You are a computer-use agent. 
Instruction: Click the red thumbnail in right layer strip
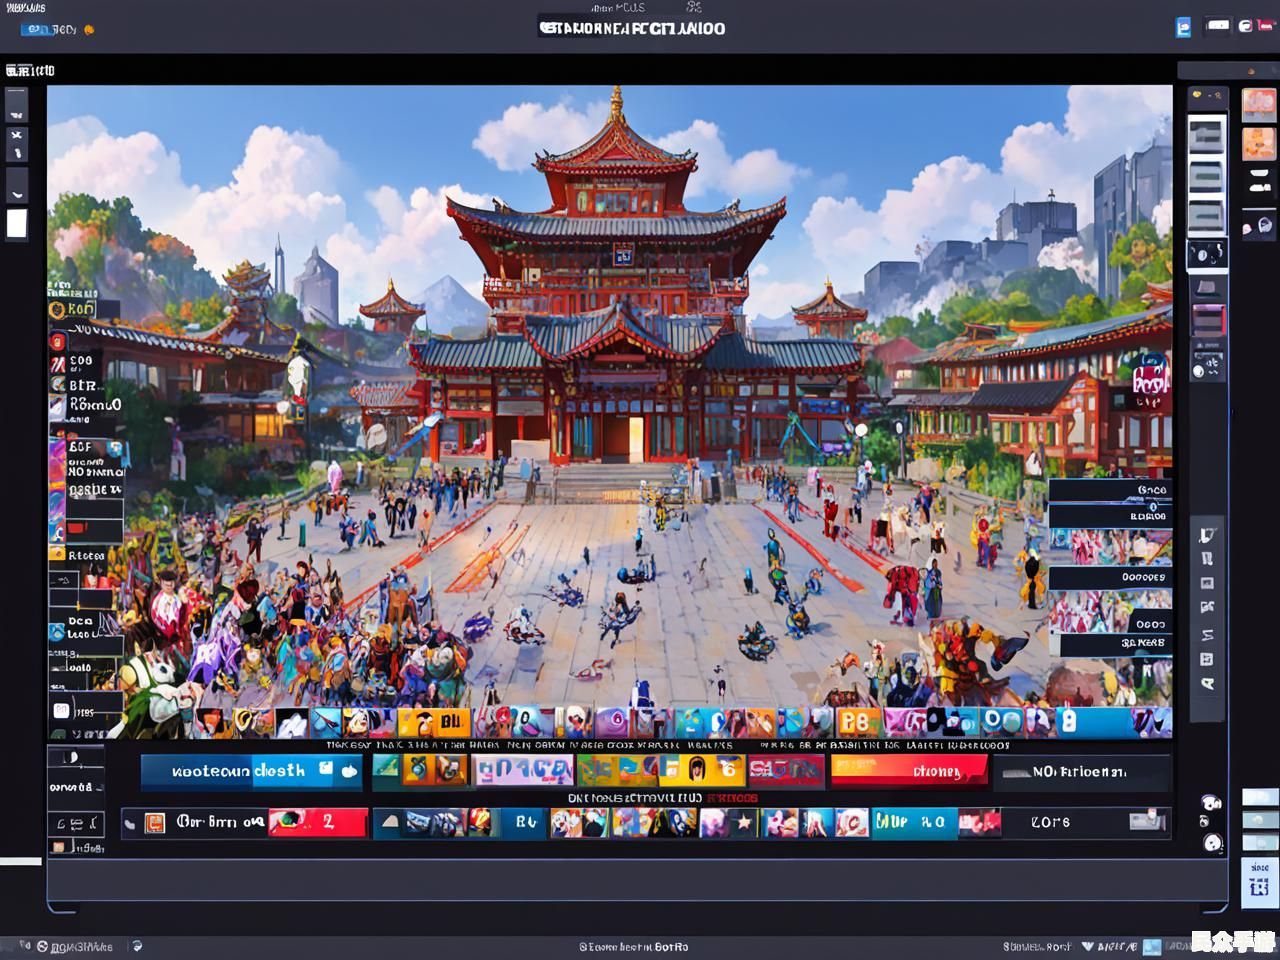[x=1207, y=320]
